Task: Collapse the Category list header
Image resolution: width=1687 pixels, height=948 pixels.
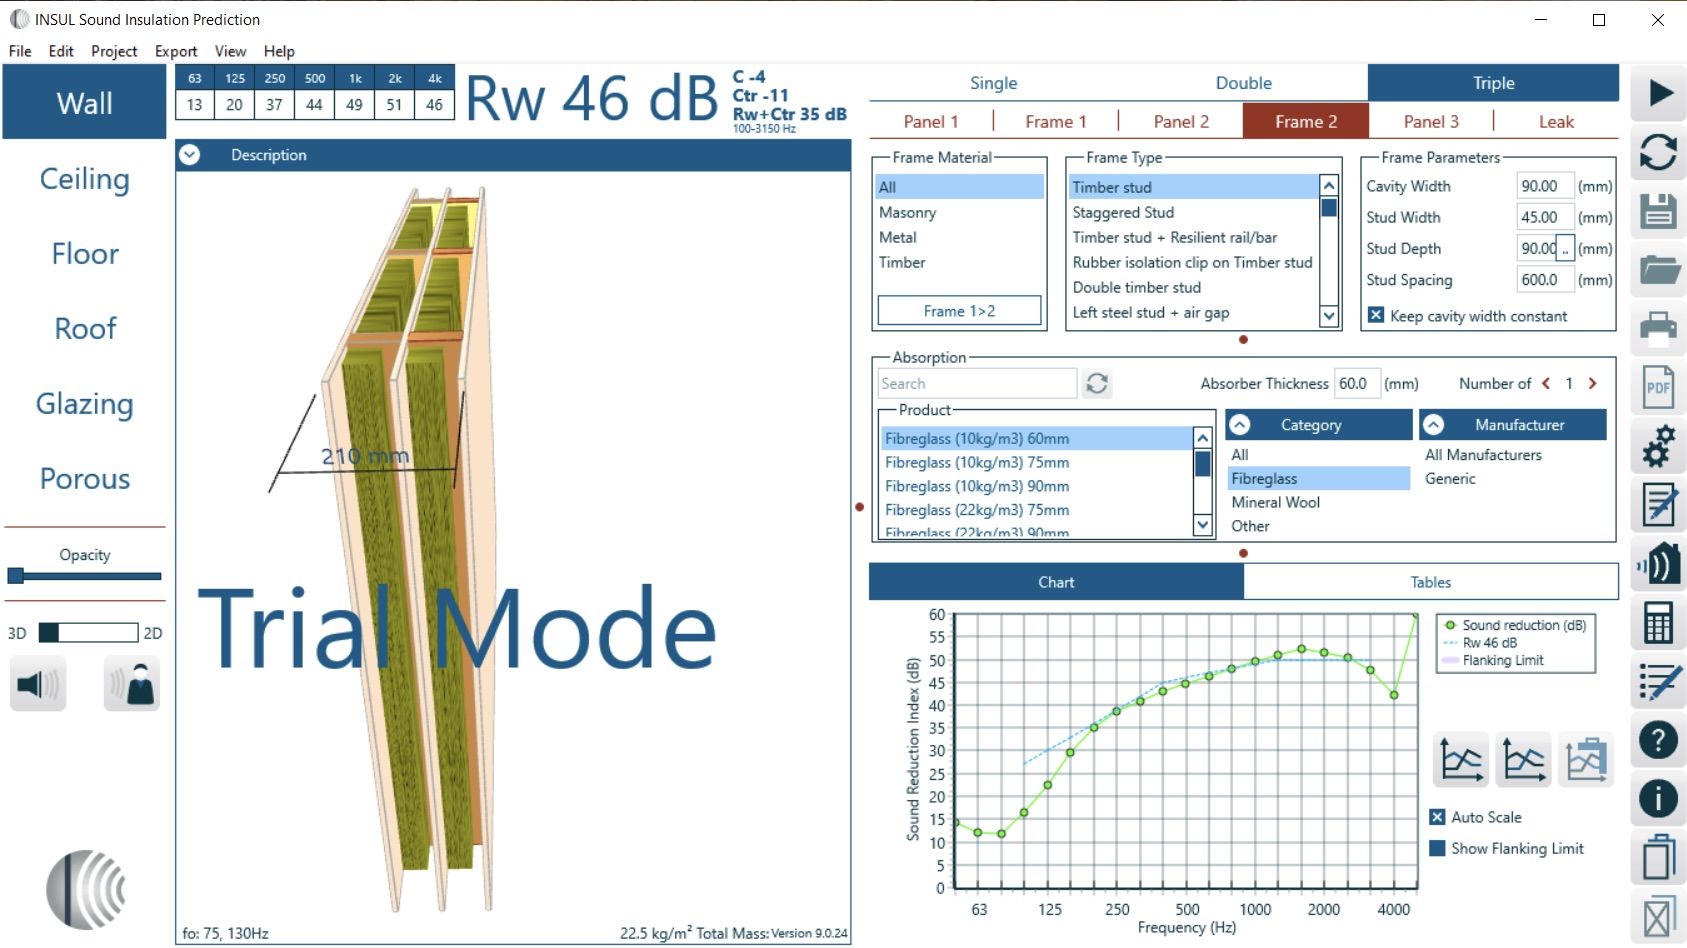Action: (x=1240, y=425)
